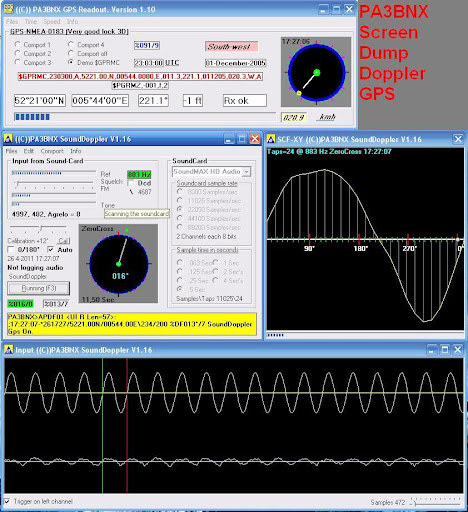The image size is (468, 512).
Task: Close the SCF-XY graph window
Action: 458,139
